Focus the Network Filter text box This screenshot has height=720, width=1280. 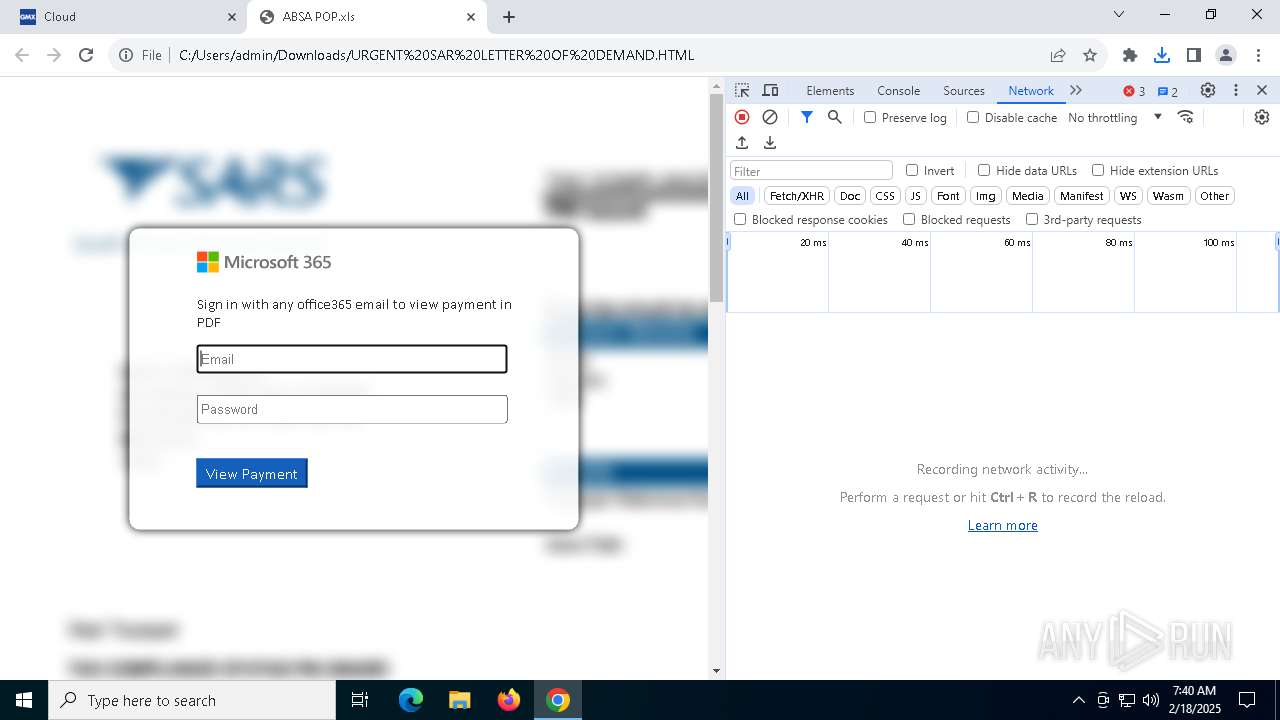click(x=811, y=171)
